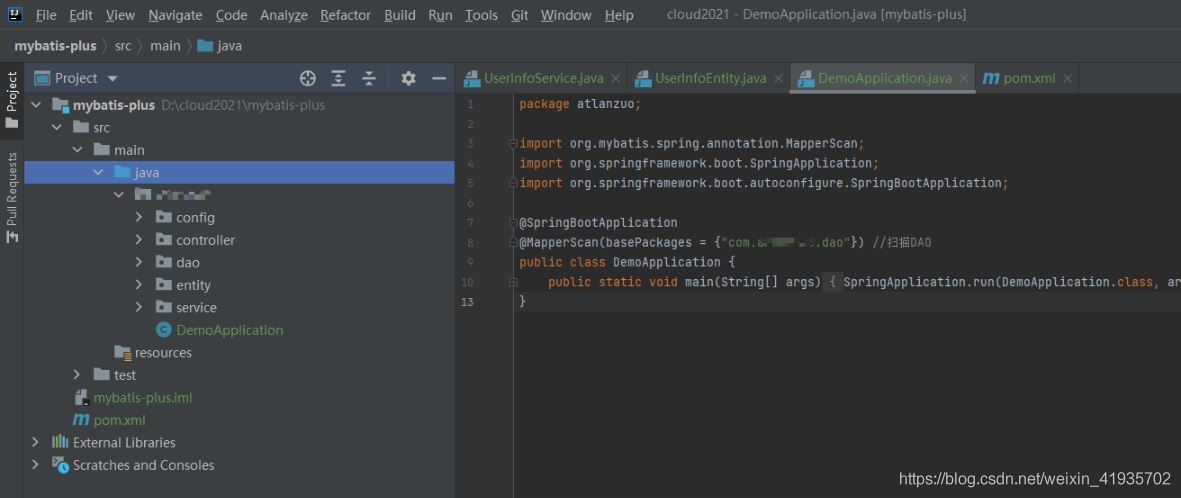Click the Collapse All icon in Project panel
Image resolution: width=1181 pixels, height=498 pixels.
coord(369,78)
